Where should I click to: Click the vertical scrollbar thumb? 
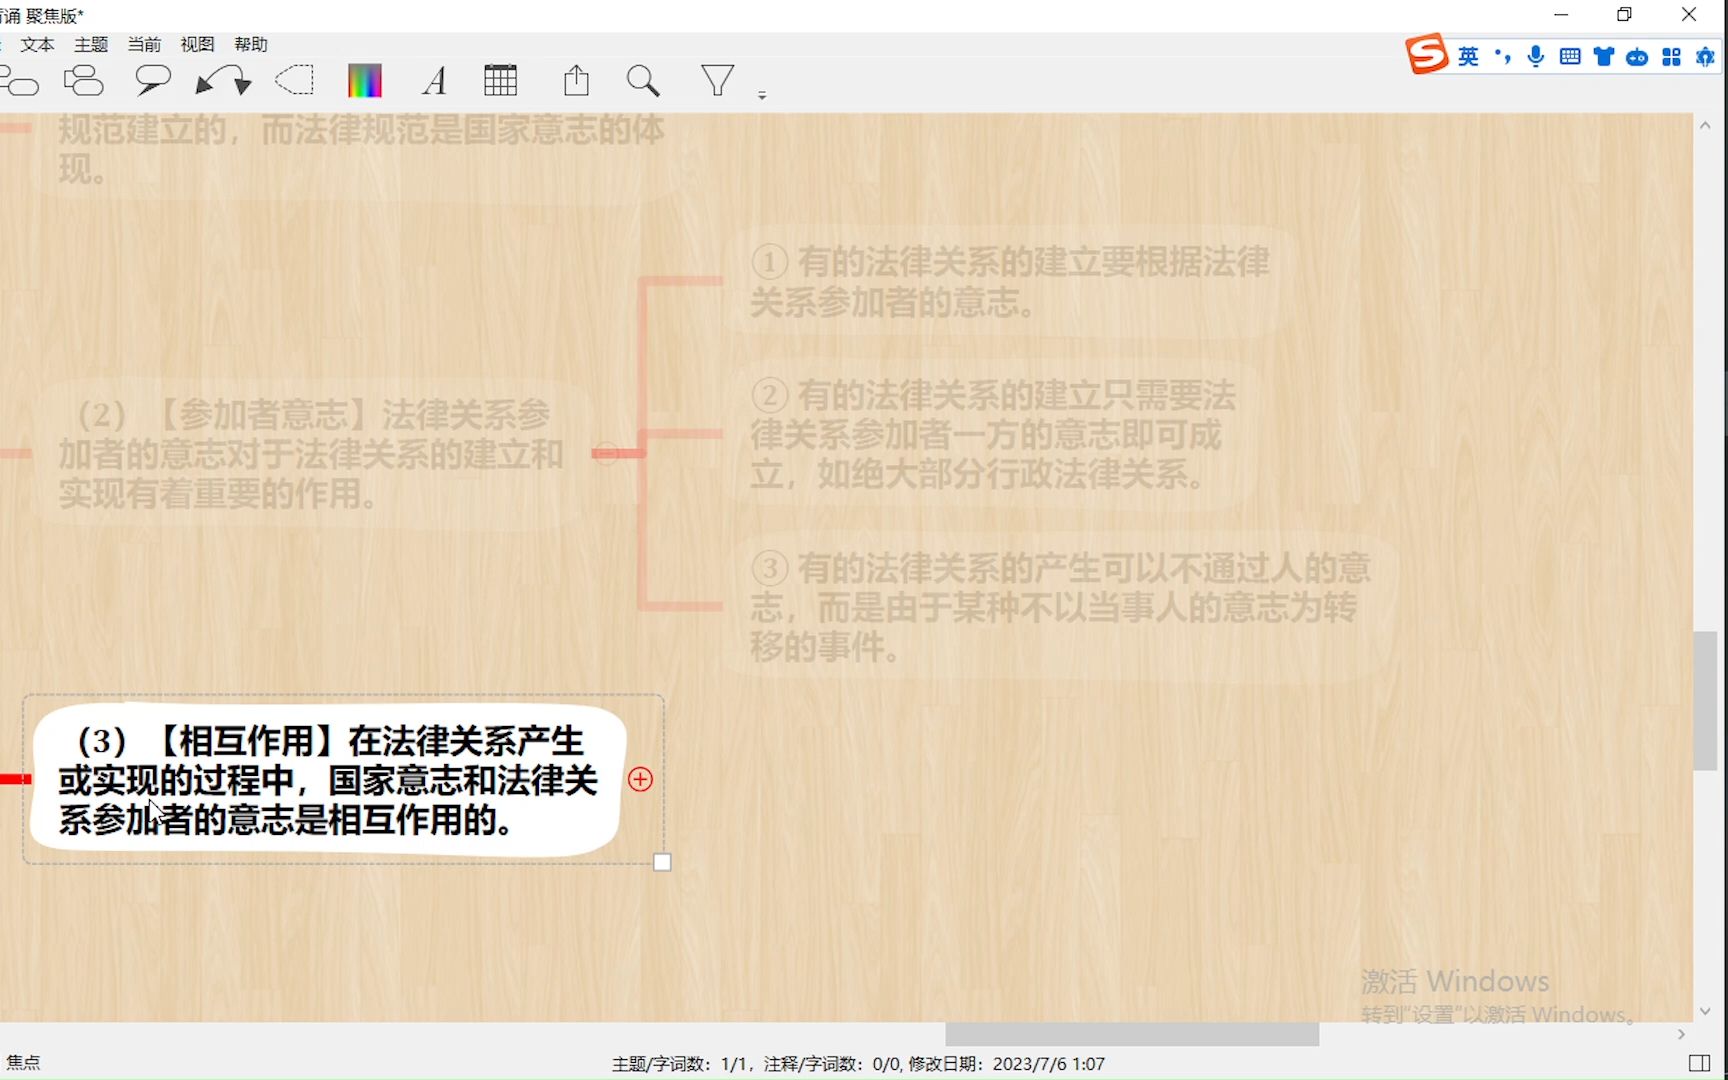coord(1705,700)
